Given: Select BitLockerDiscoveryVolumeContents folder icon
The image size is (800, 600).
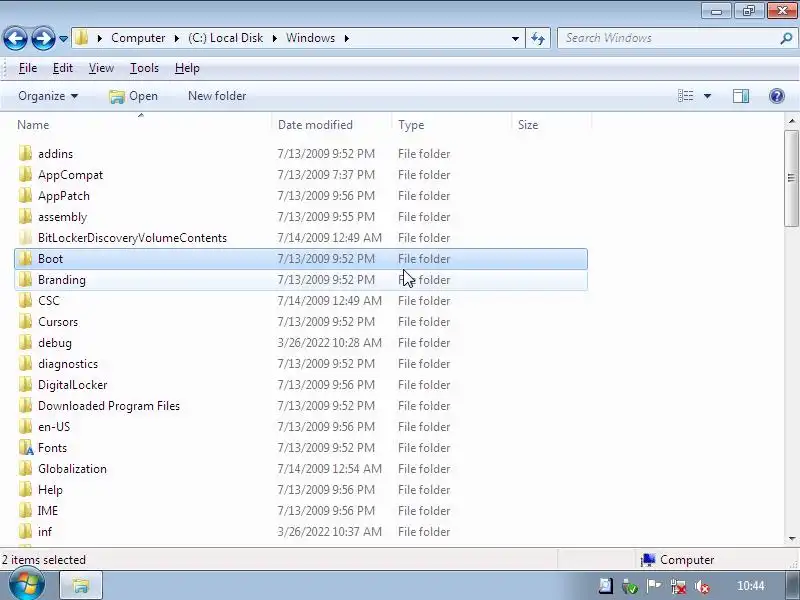Looking at the screenshot, I should click(x=25, y=238).
